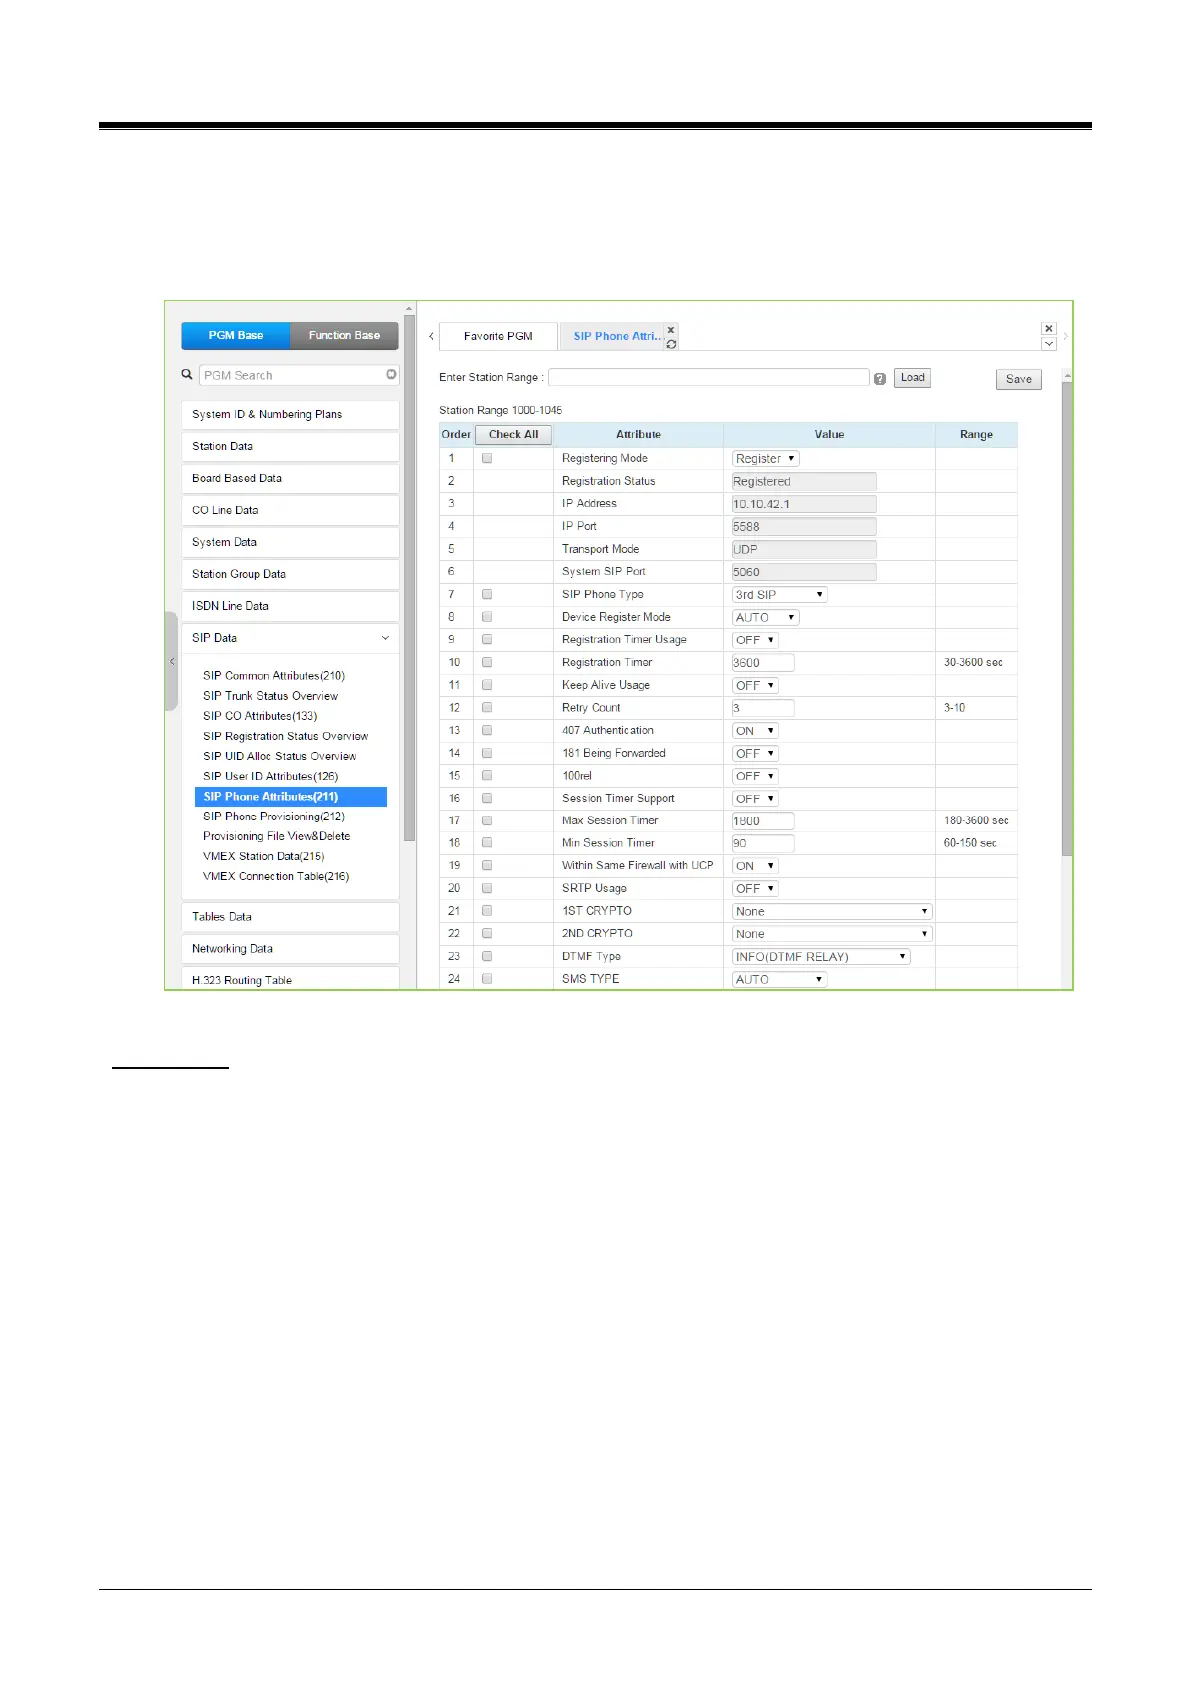The image size is (1191, 1684).
Task: Tick the Keep Alive Usage checkbox
Action: point(487,685)
